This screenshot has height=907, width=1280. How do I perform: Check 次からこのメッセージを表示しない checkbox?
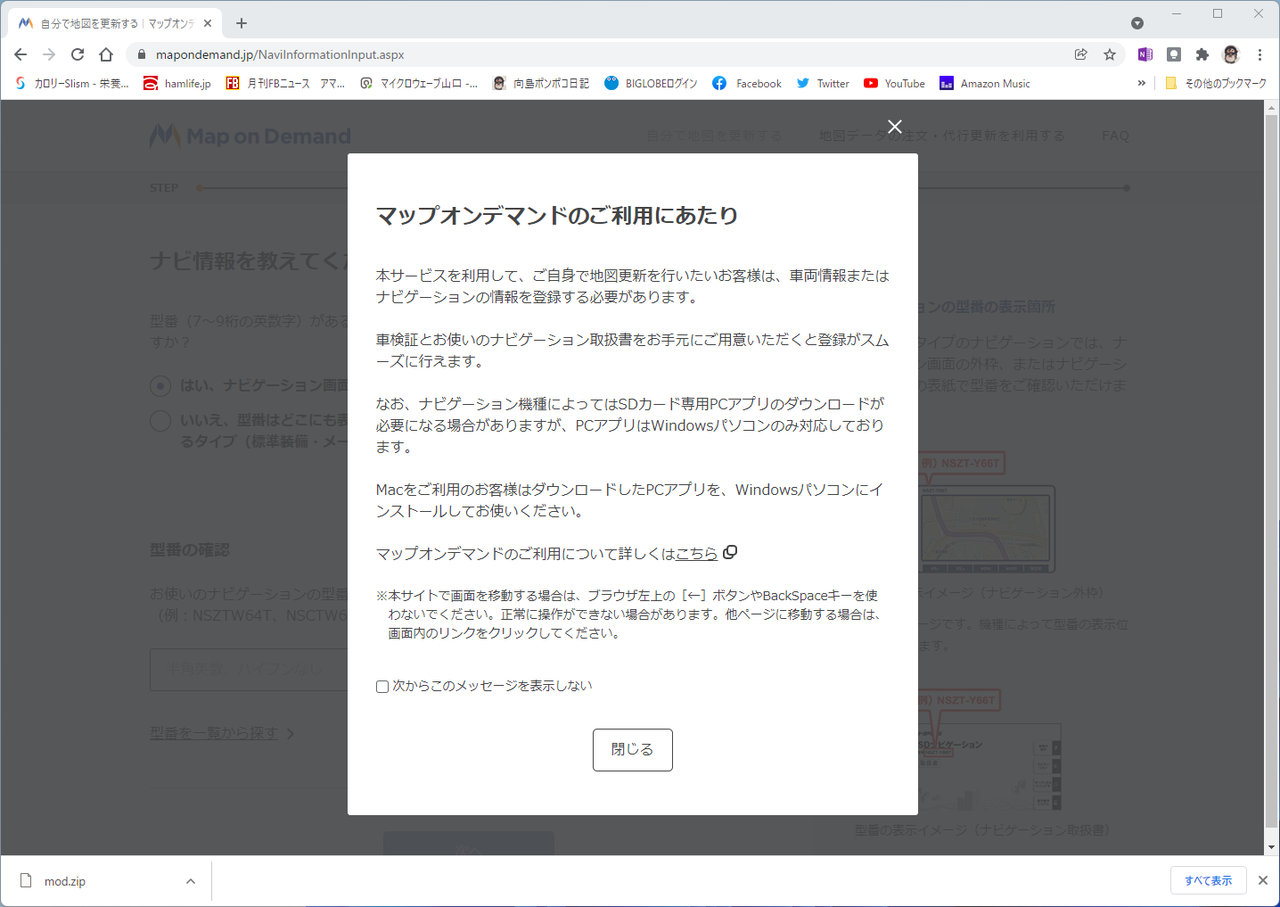pos(382,687)
